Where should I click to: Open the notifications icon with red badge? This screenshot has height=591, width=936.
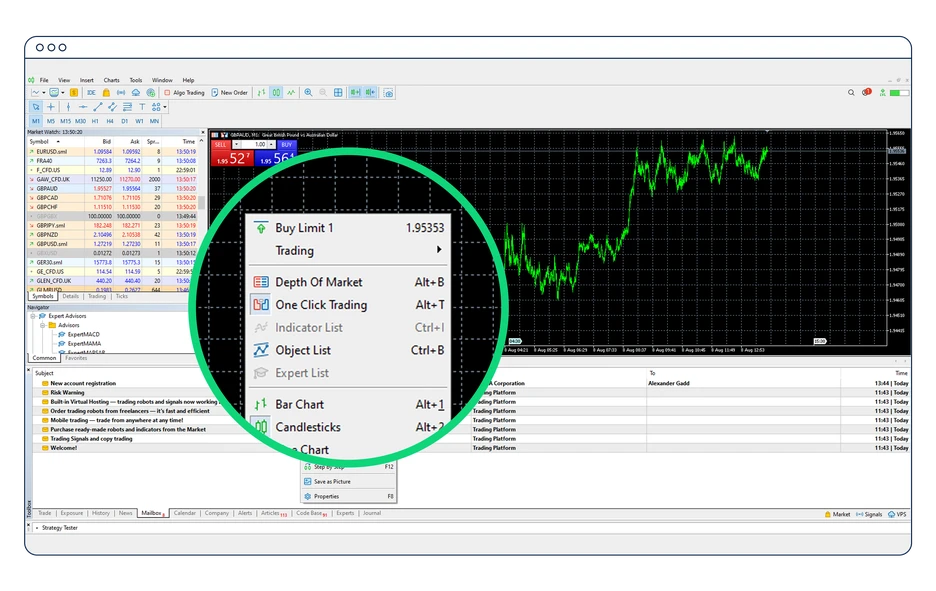(867, 92)
